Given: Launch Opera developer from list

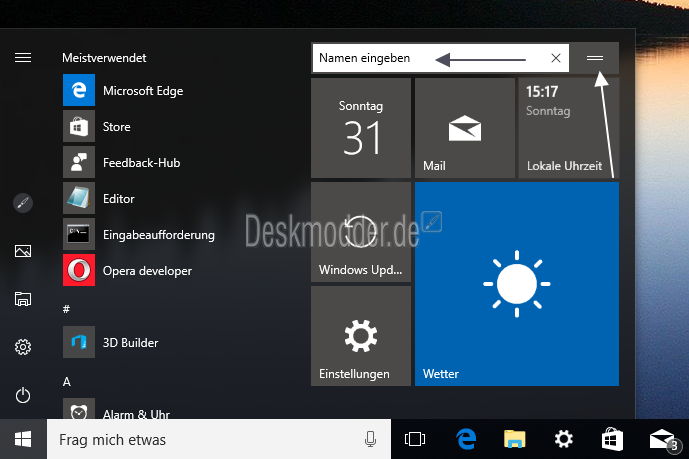Looking at the screenshot, I should [127, 271].
